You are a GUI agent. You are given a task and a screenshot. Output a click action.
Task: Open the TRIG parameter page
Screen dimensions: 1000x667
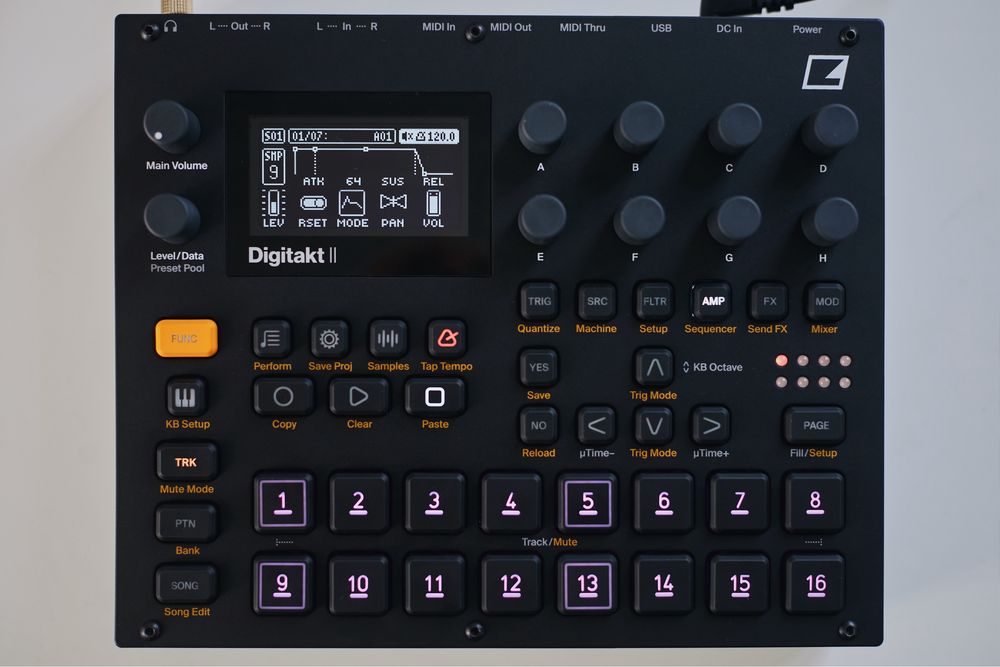(539, 301)
